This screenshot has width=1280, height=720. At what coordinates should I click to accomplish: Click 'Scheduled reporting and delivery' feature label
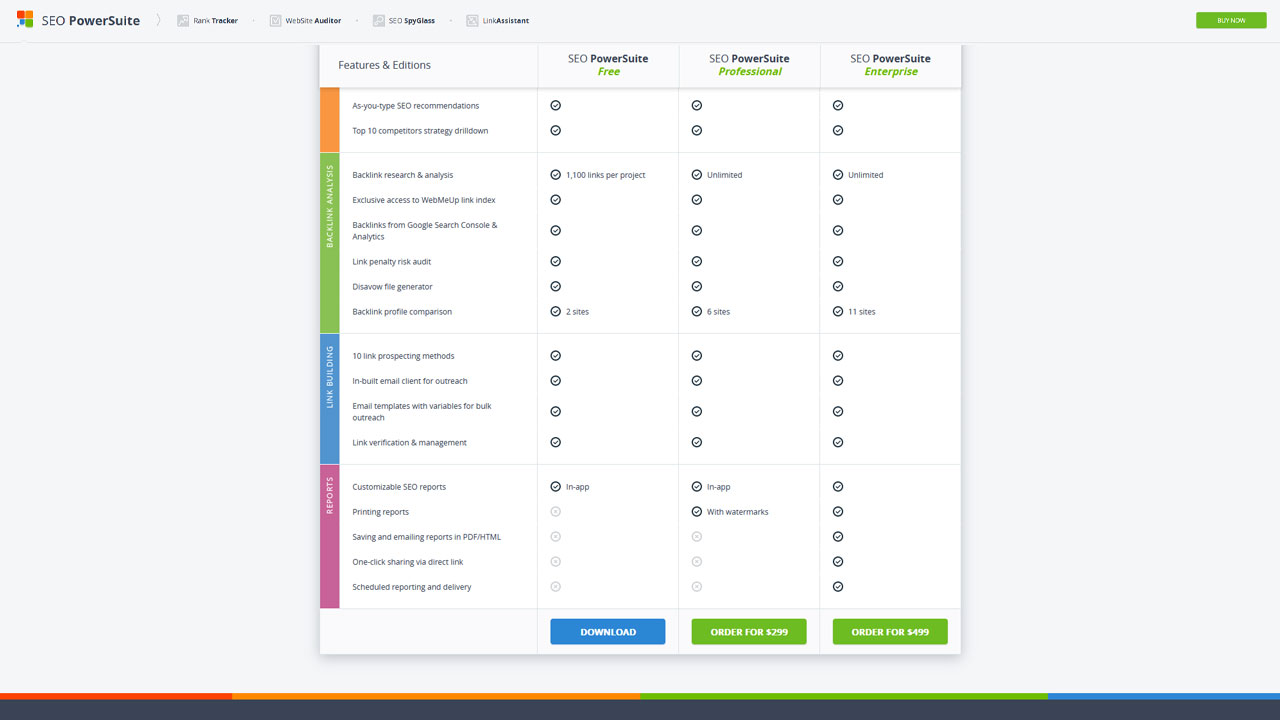click(412, 587)
